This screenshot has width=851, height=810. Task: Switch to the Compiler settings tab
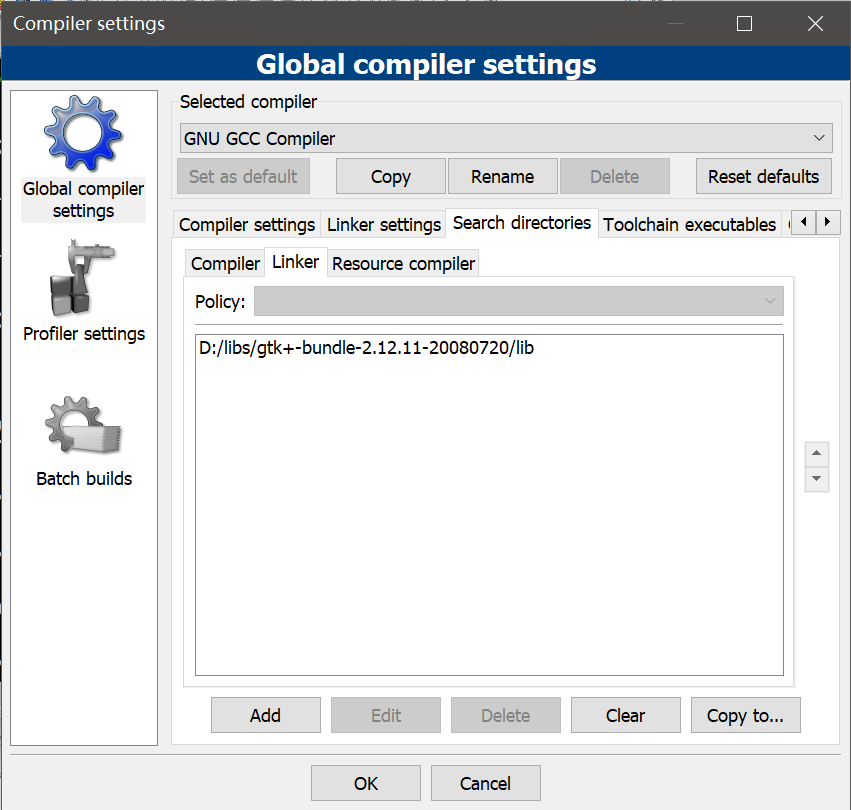point(247,225)
